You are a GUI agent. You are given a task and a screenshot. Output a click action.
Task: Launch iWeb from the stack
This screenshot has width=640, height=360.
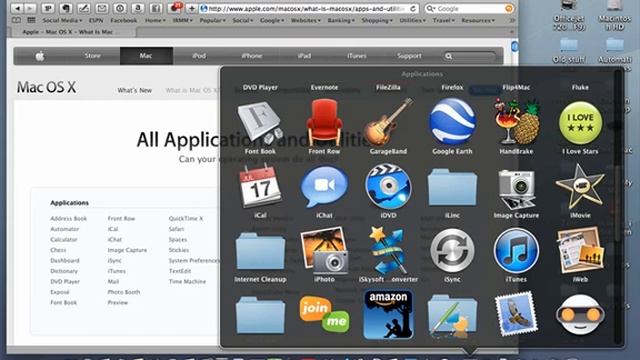coord(580,251)
